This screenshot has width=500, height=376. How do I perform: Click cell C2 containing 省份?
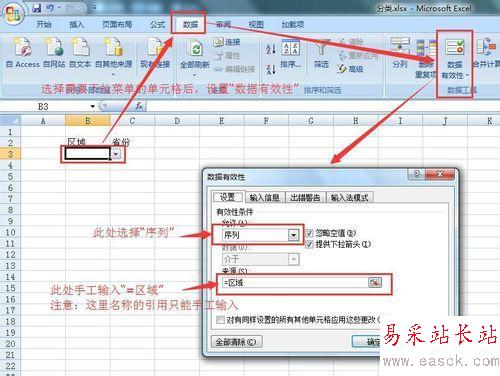132,143
